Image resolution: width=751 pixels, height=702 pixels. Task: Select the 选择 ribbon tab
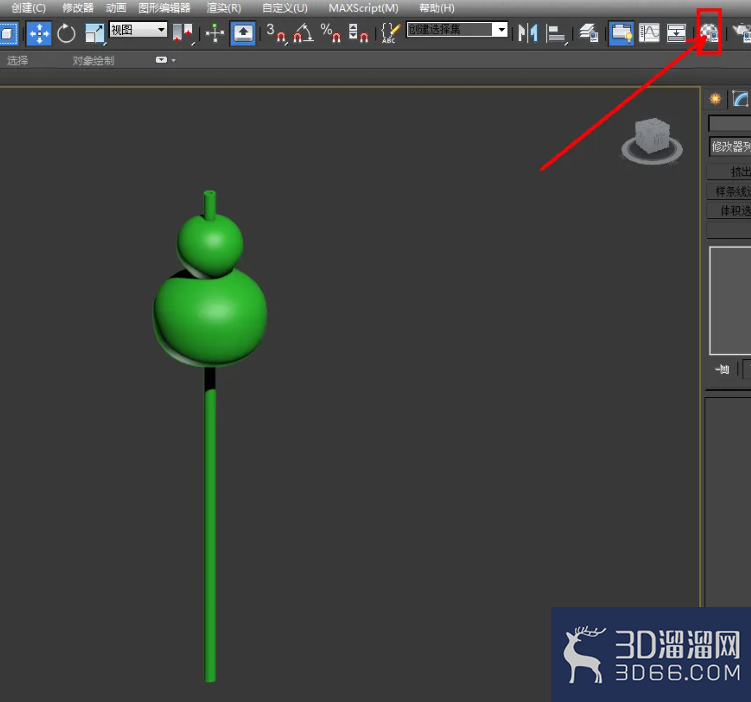(x=18, y=60)
